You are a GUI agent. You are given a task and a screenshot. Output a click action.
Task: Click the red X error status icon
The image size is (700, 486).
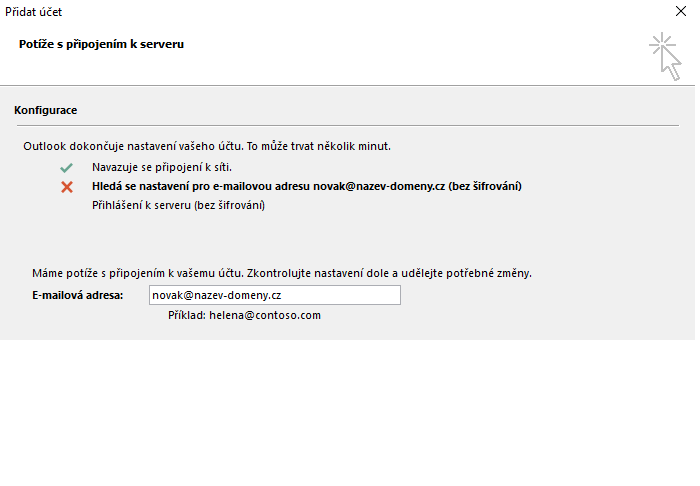pos(67,187)
